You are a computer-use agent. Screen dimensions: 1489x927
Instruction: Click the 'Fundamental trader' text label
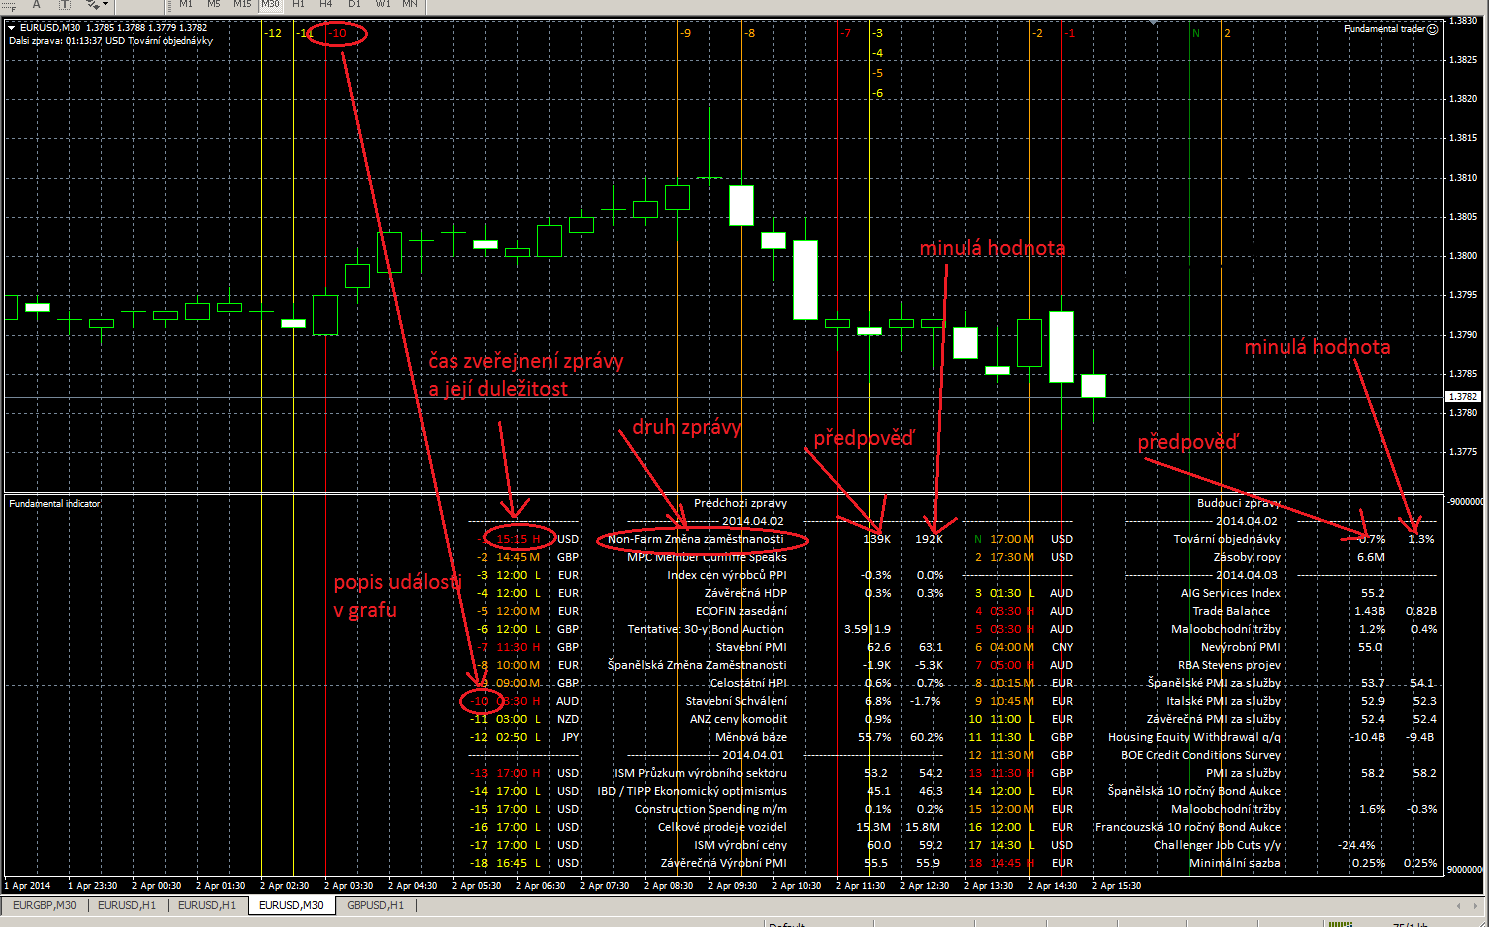1384,29
